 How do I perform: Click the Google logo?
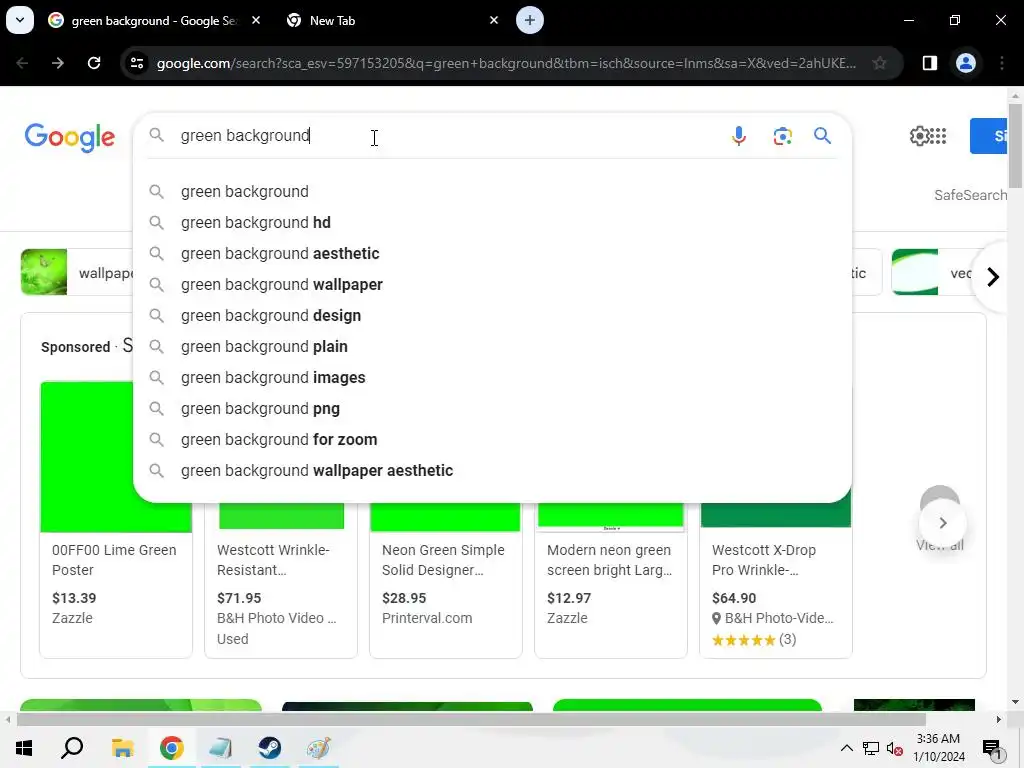[x=69, y=137]
